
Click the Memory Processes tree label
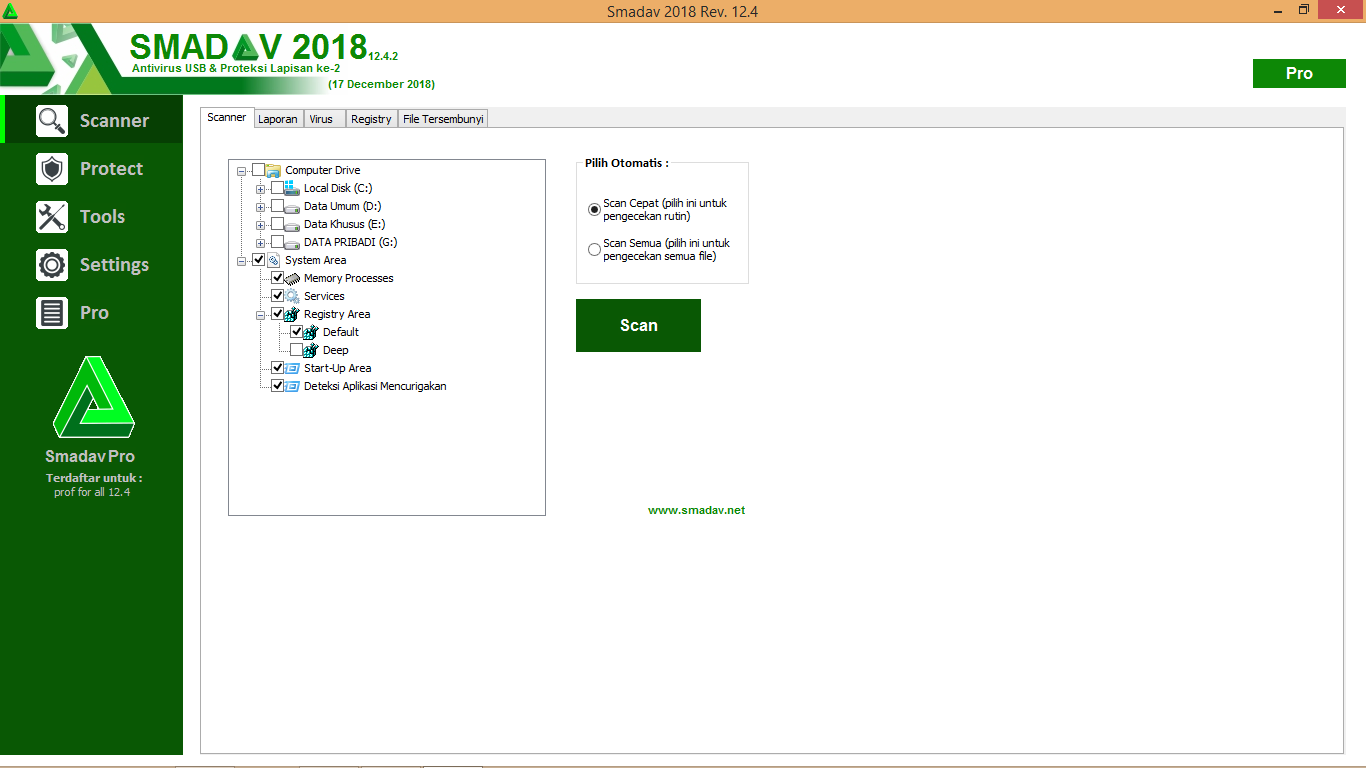(349, 278)
